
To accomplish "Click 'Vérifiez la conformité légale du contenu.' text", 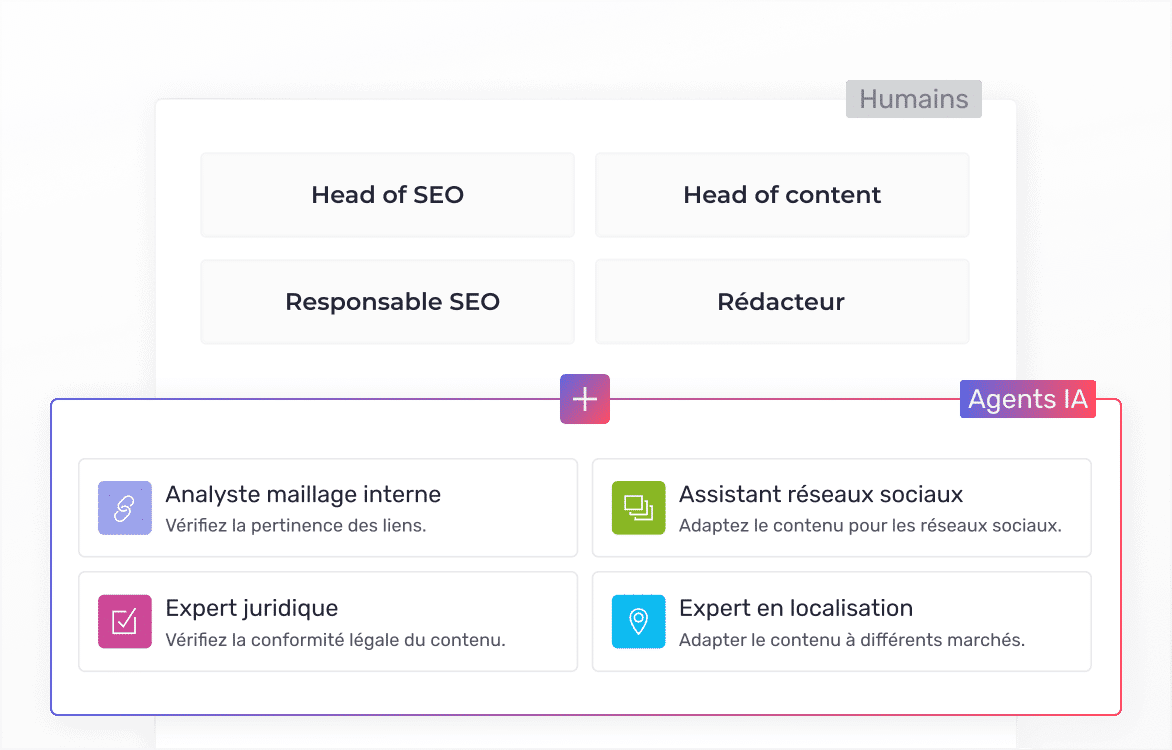I will [335, 640].
